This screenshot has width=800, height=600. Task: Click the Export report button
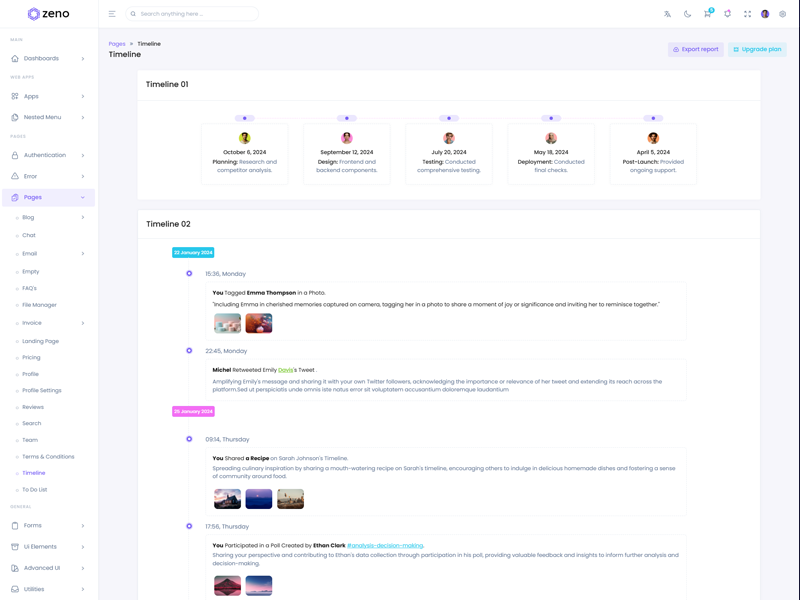tap(695, 49)
